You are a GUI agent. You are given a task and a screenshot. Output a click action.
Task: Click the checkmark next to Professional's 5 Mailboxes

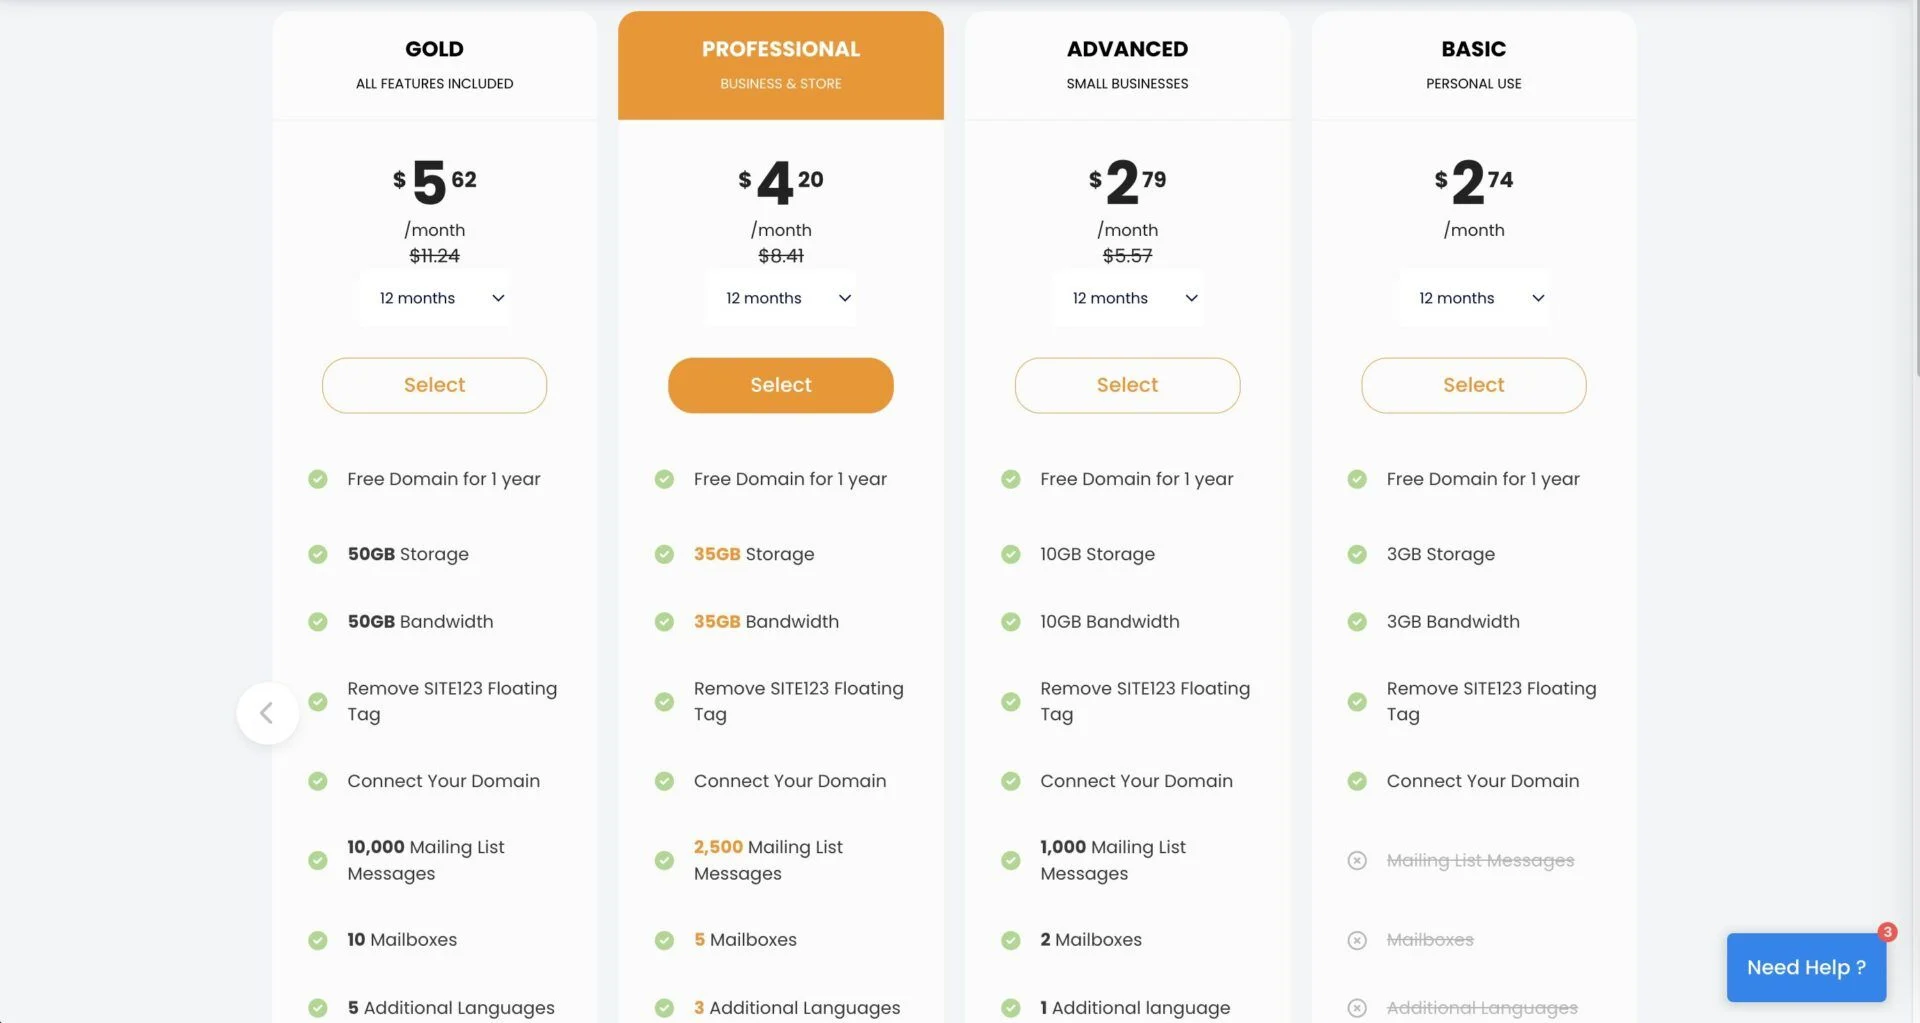click(x=665, y=939)
